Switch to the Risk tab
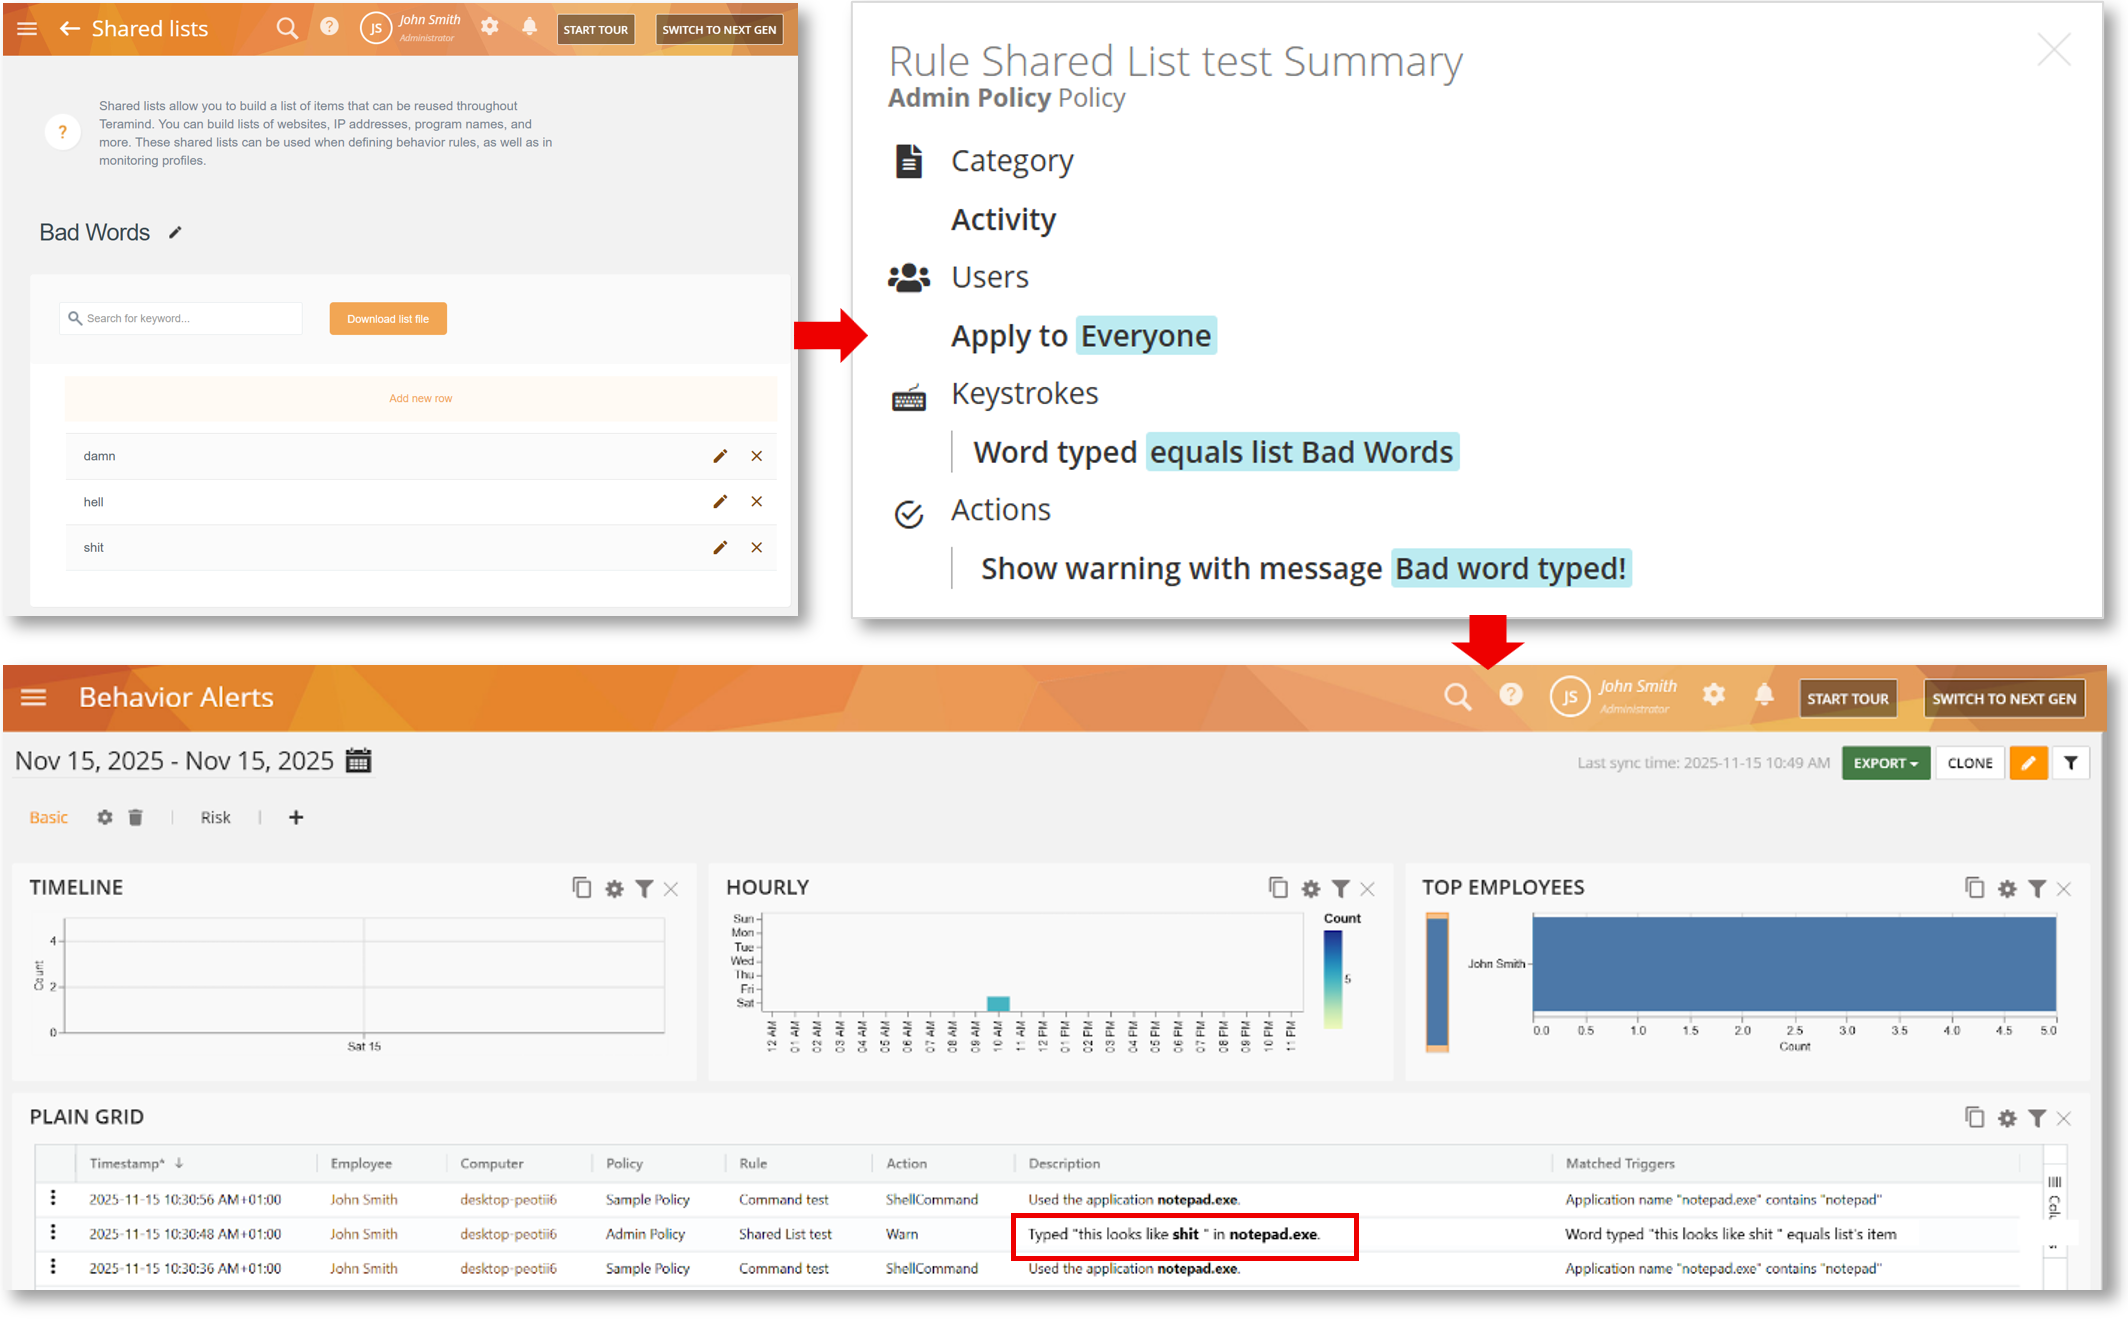 point(215,818)
